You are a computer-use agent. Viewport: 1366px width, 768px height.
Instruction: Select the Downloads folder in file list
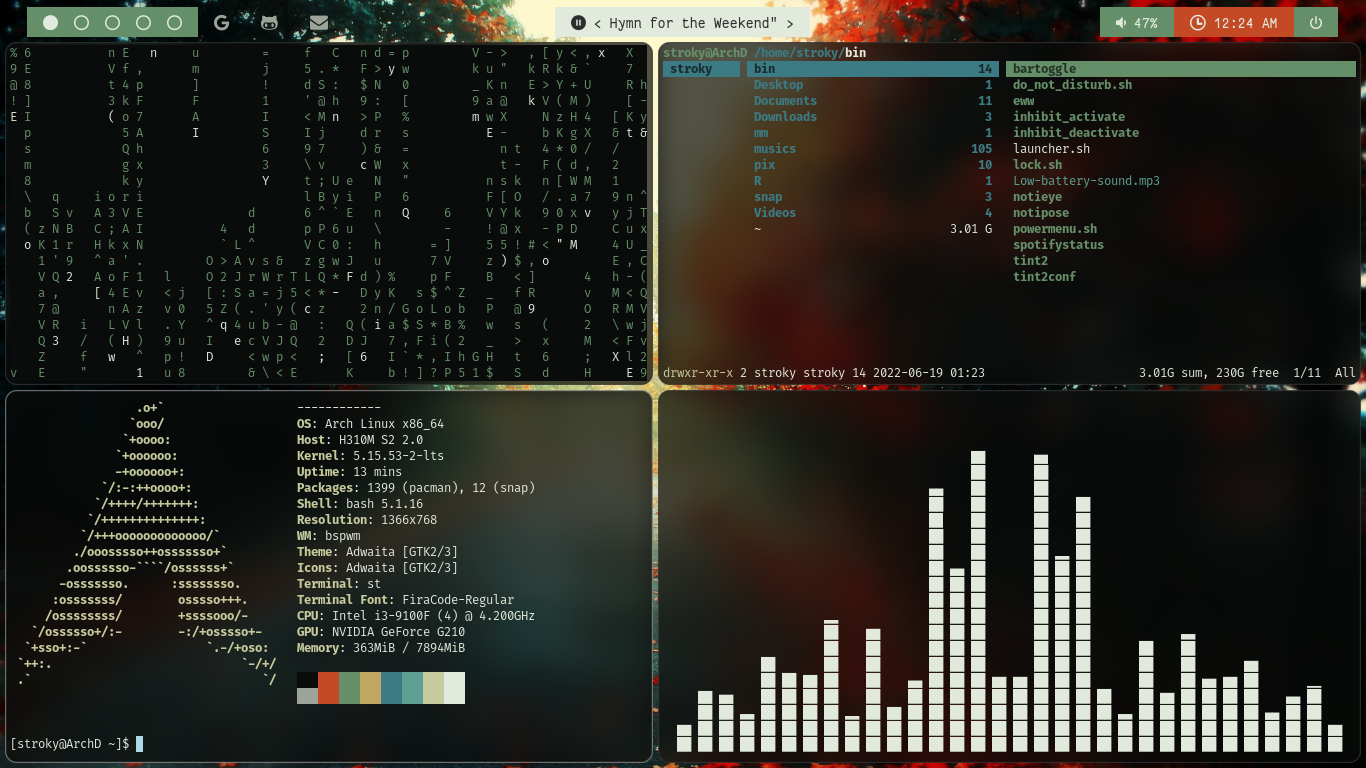click(785, 117)
